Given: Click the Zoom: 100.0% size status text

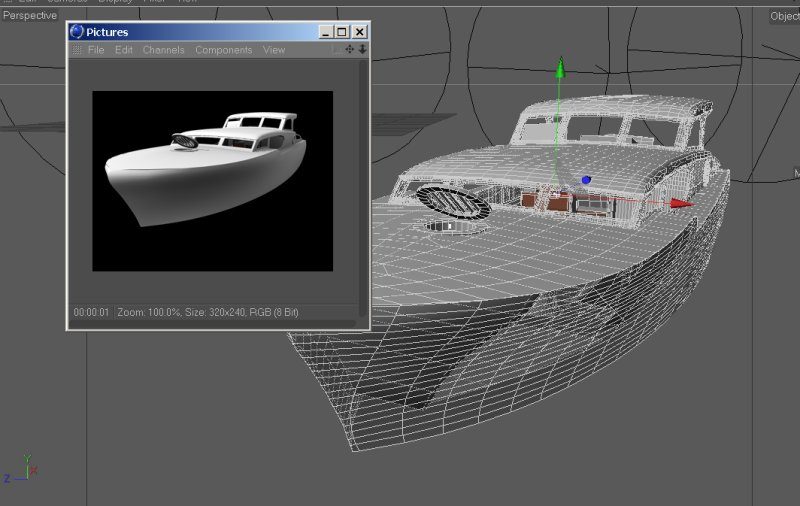Looking at the screenshot, I should point(208,312).
